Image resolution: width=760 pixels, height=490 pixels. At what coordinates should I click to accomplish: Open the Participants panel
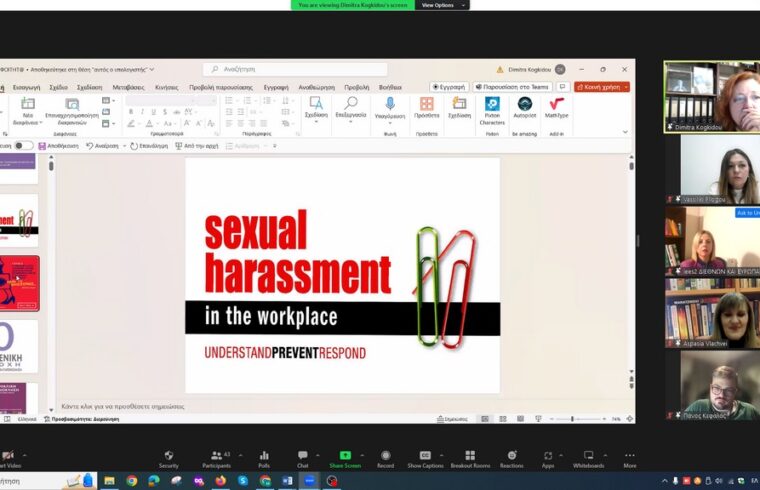tap(216, 456)
